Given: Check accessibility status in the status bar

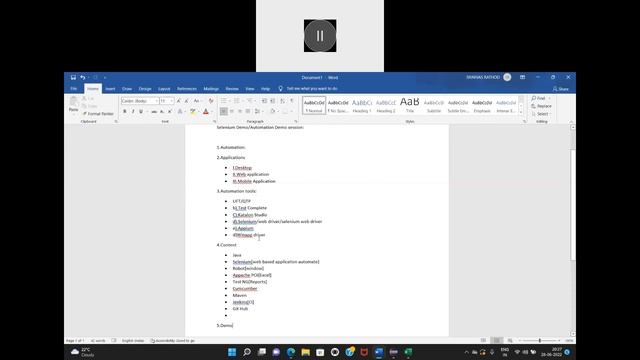Looking at the screenshot, I should pyautogui.click(x=173, y=340).
